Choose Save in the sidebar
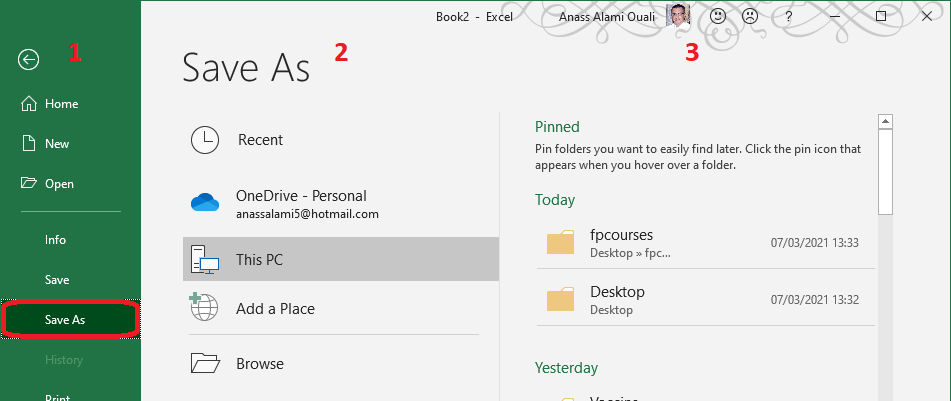 coord(70,280)
